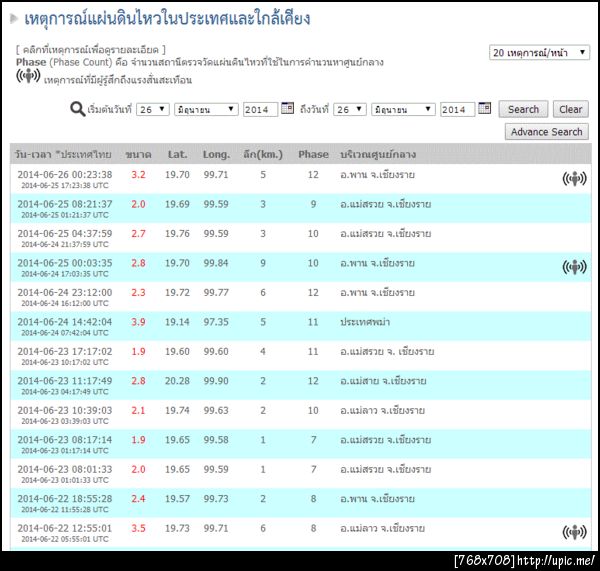Click magnitude 3.9 in the ประเทศพม่า row
Screen dimensions: 600x571
pos(138,322)
